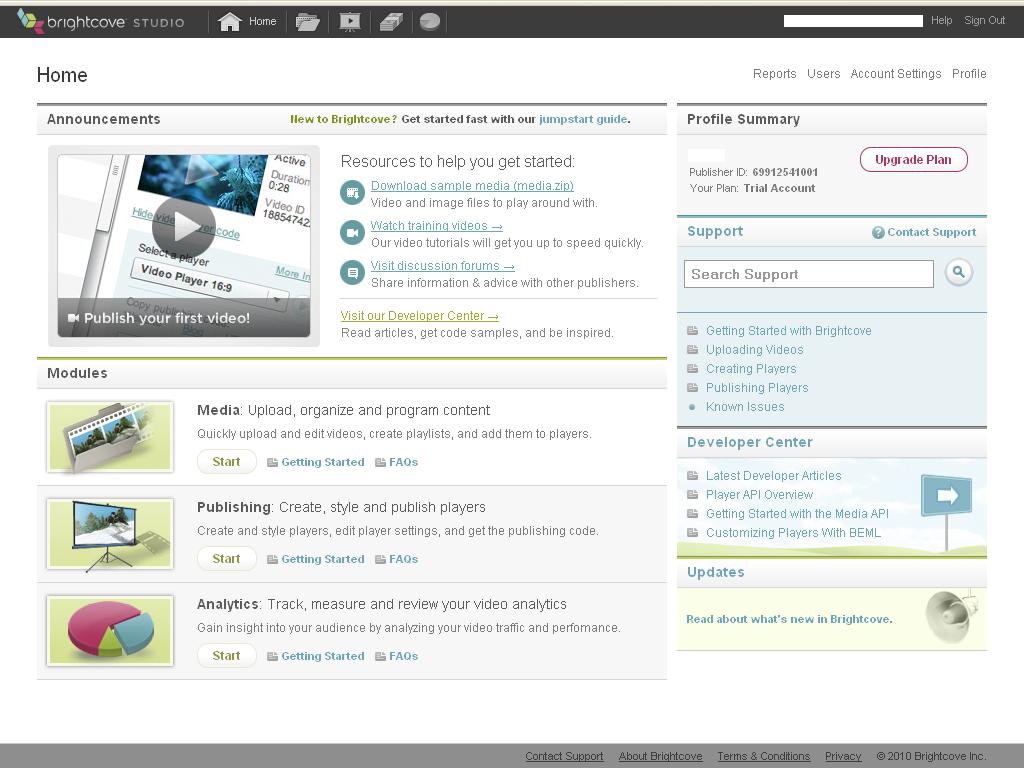This screenshot has width=1024, height=768.
Task: Open 'Getting Started with Brightcove' article
Action: [788, 330]
